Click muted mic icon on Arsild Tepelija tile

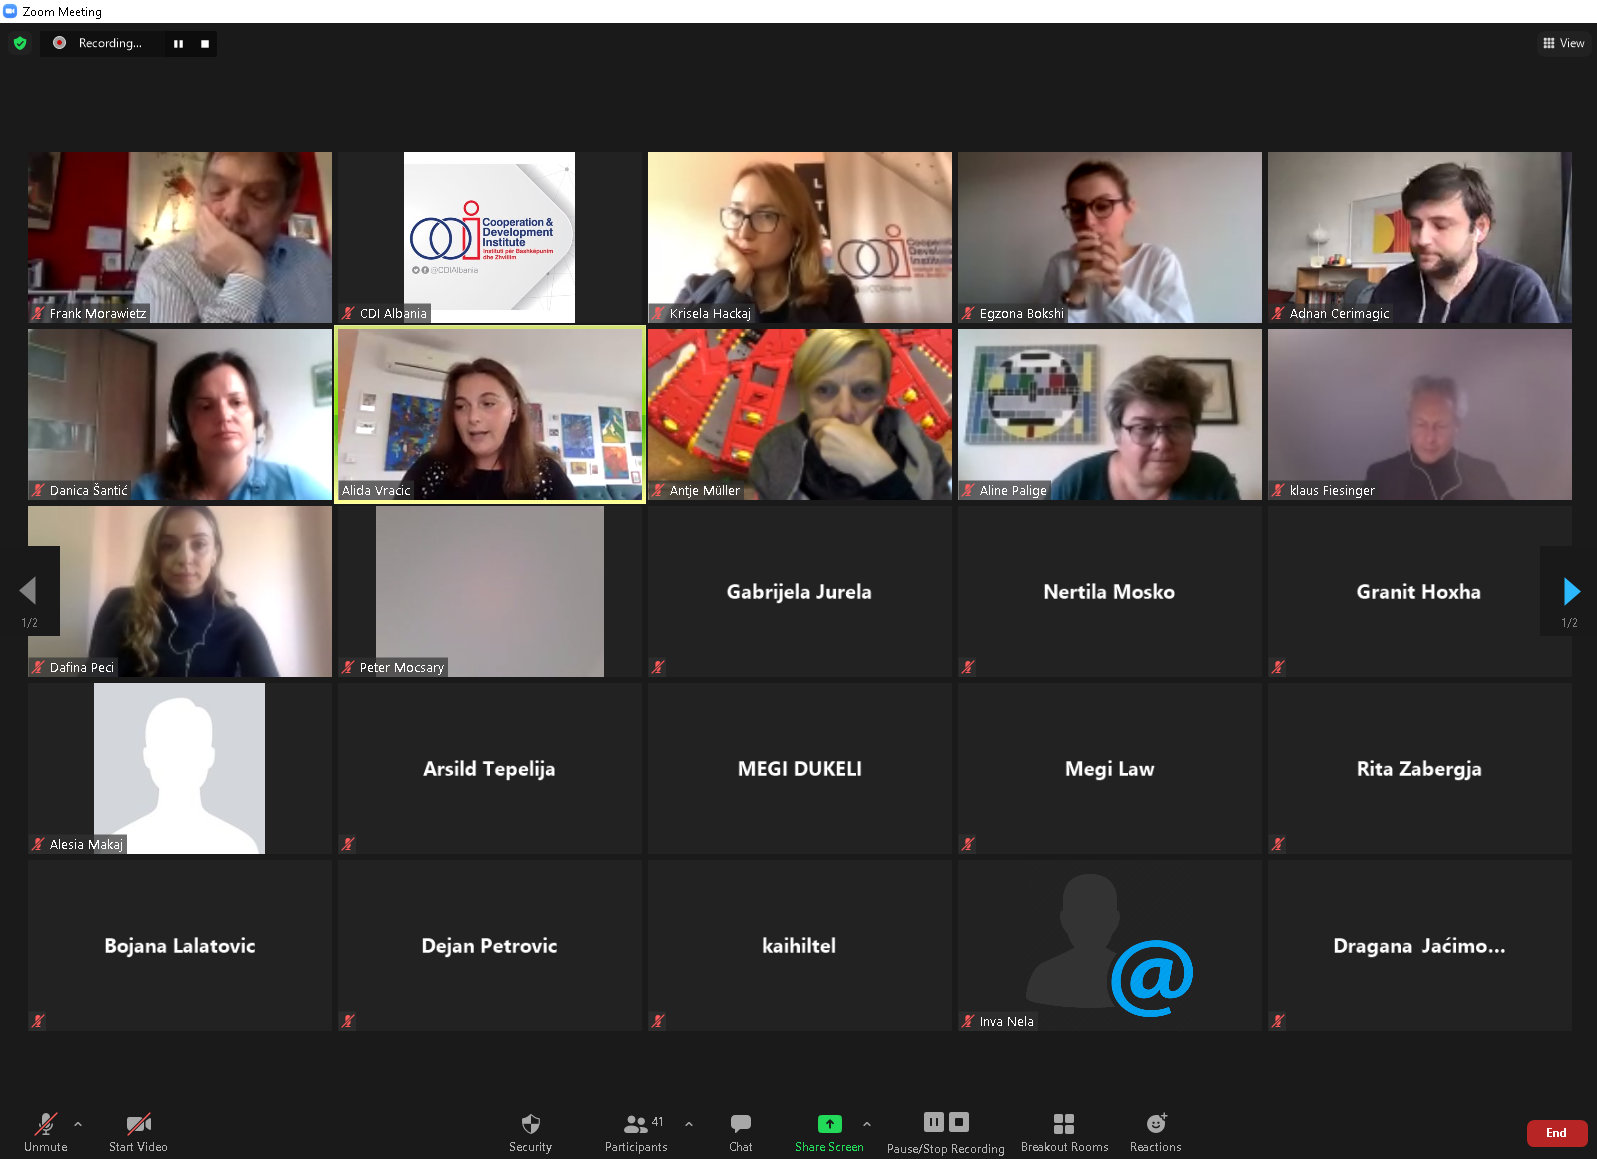coord(348,844)
